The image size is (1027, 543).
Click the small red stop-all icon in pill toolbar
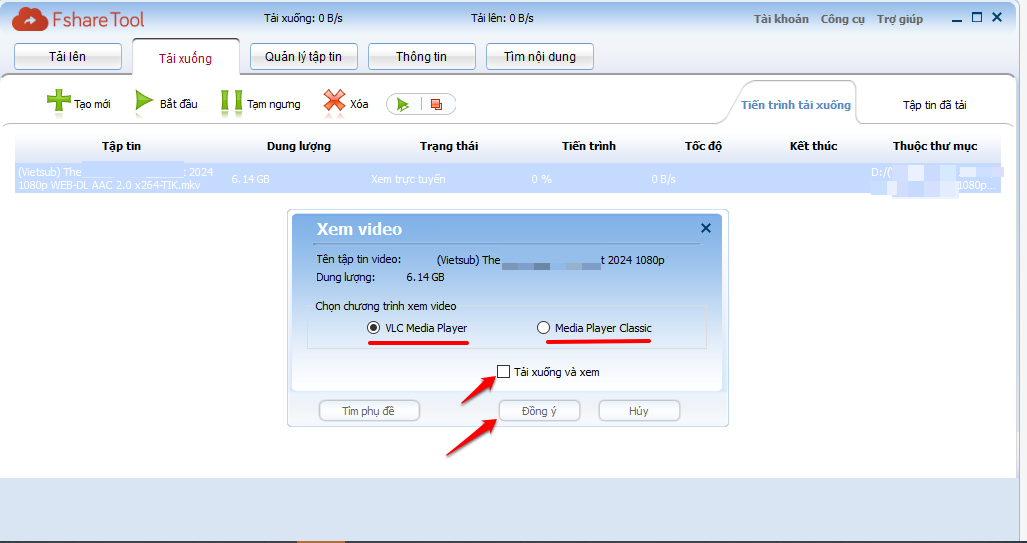(x=436, y=104)
